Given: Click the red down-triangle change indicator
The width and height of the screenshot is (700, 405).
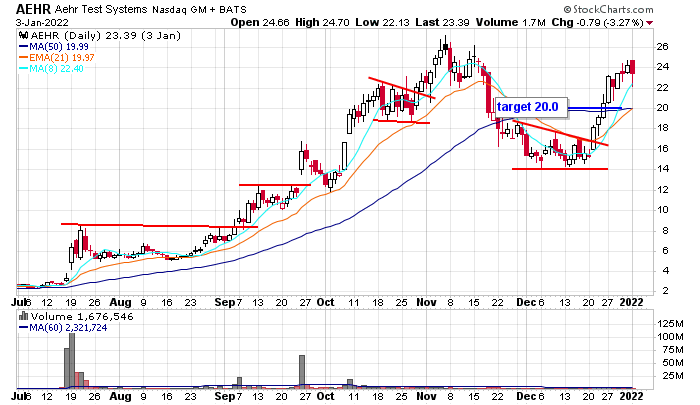Looking at the screenshot, I should click(x=649, y=23).
